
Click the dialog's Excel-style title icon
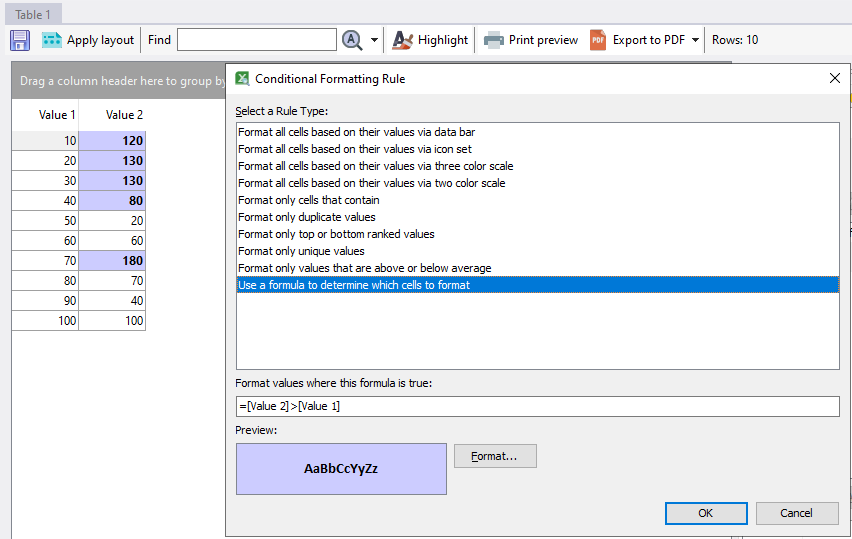242,78
